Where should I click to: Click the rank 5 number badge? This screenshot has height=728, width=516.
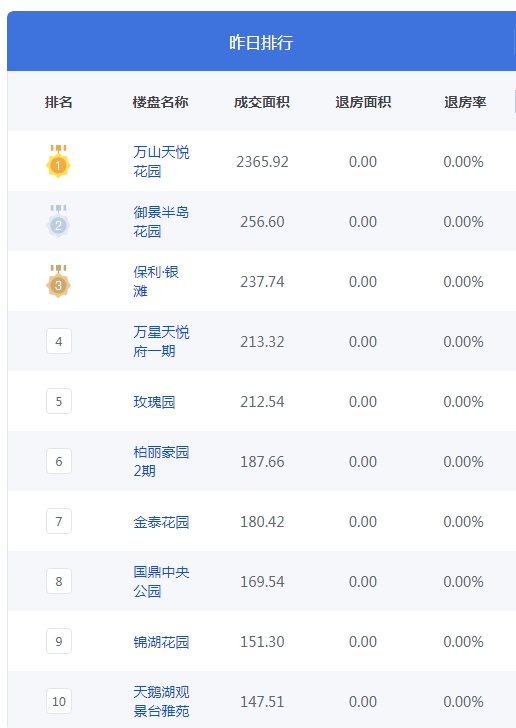(59, 401)
